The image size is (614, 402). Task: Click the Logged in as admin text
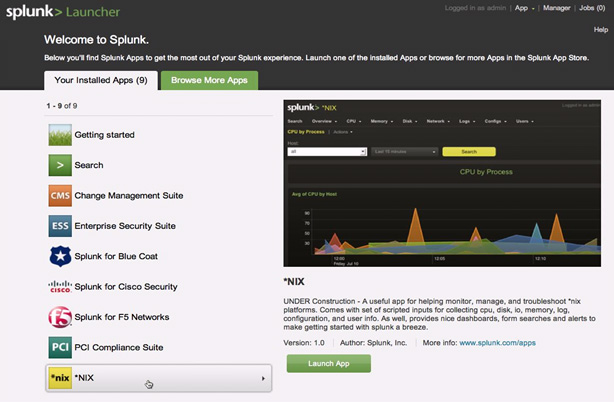click(475, 8)
